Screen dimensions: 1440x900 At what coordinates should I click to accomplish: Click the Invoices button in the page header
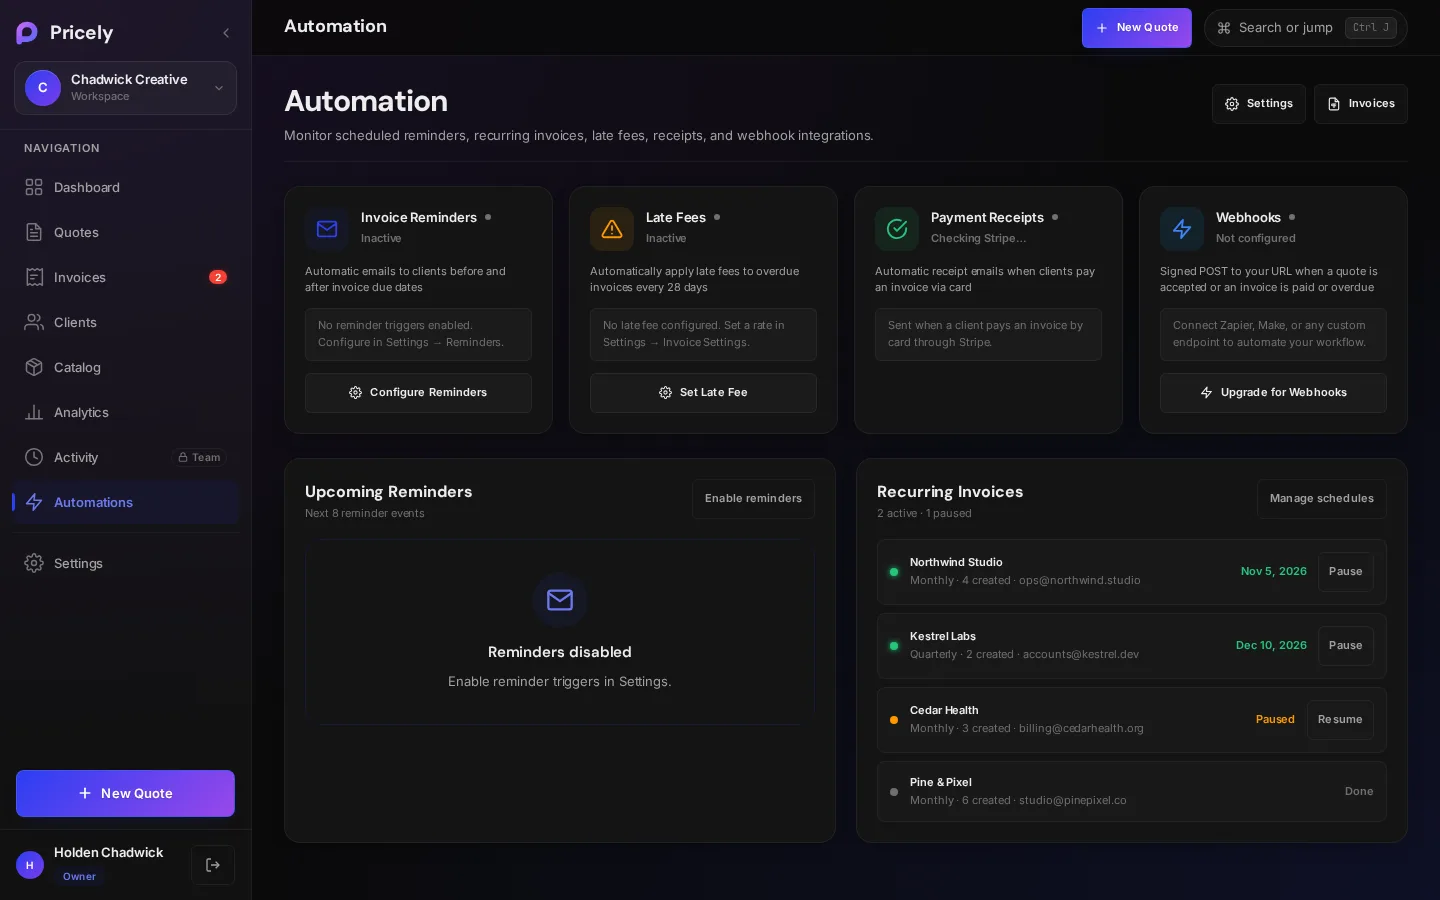click(x=1361, y=104)
